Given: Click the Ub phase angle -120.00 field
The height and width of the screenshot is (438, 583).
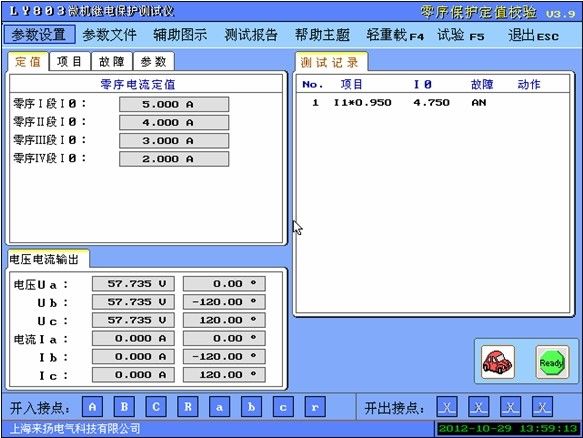Looking at the screenshot, I should point(224,302).
